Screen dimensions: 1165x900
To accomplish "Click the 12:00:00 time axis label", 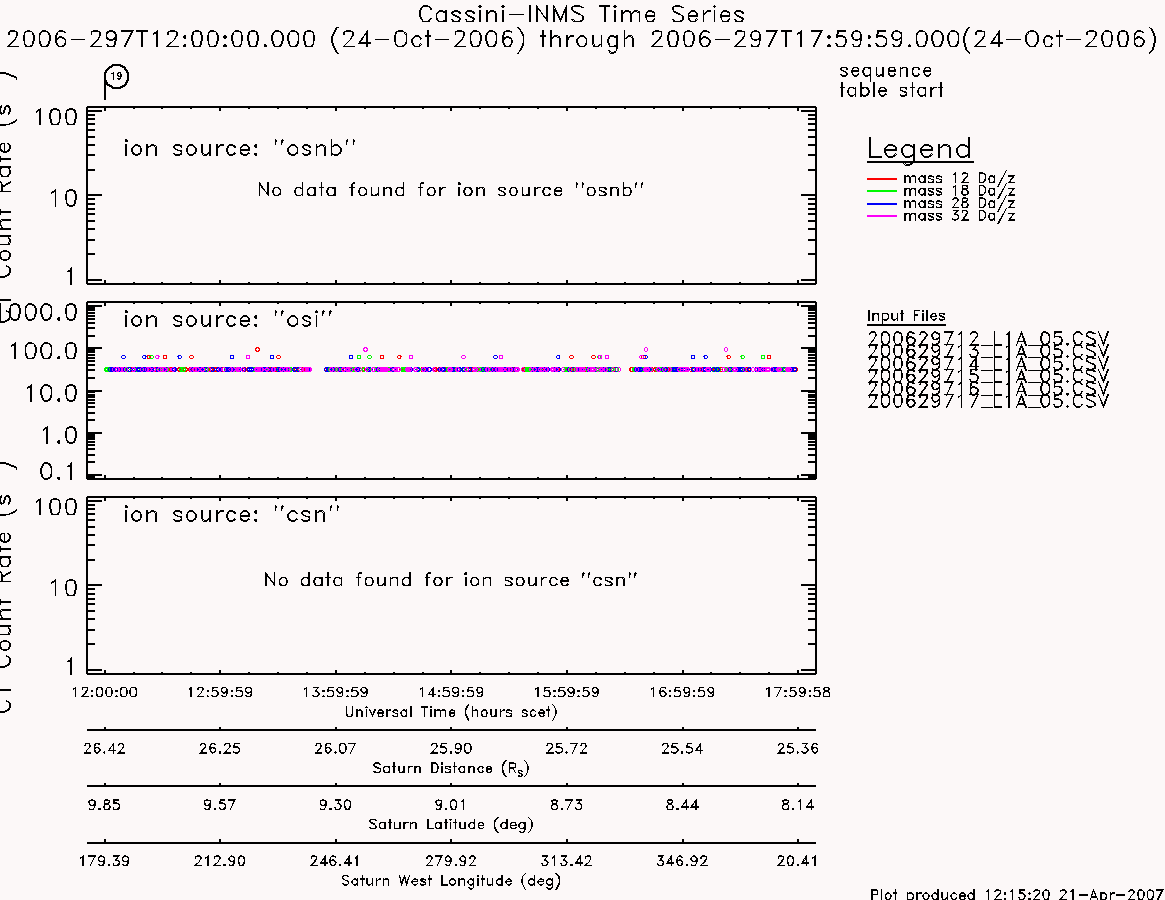I will click(x=104, y=692).
